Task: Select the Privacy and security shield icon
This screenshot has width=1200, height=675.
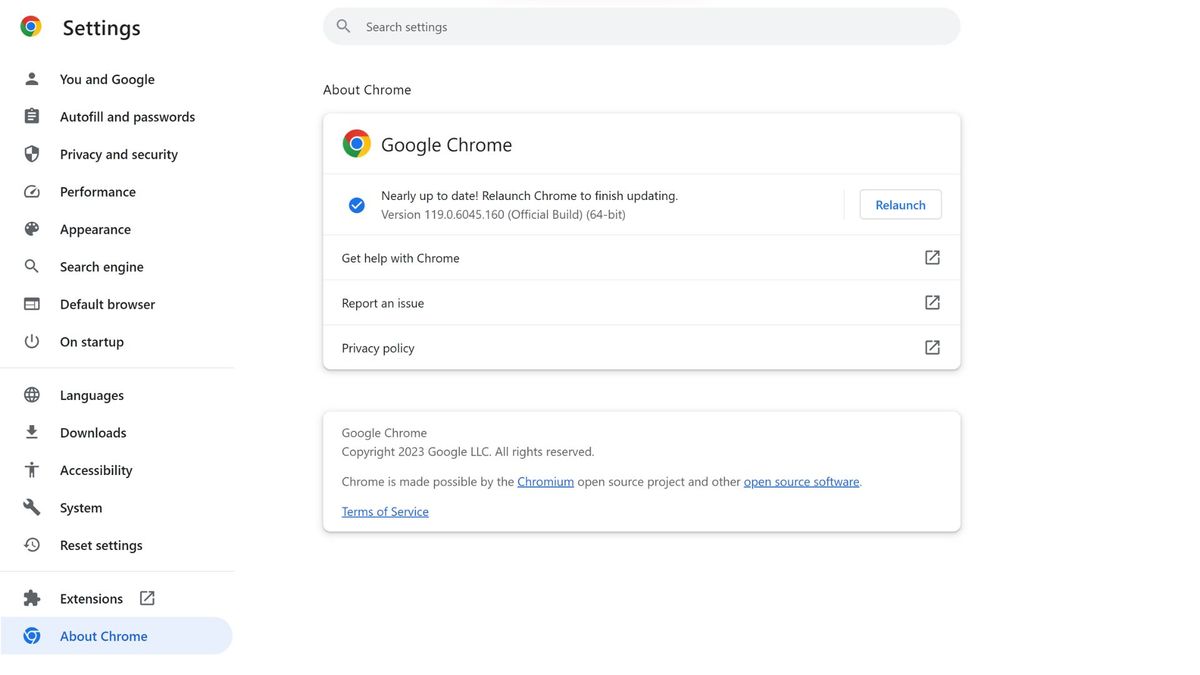Action: (31, 154)
